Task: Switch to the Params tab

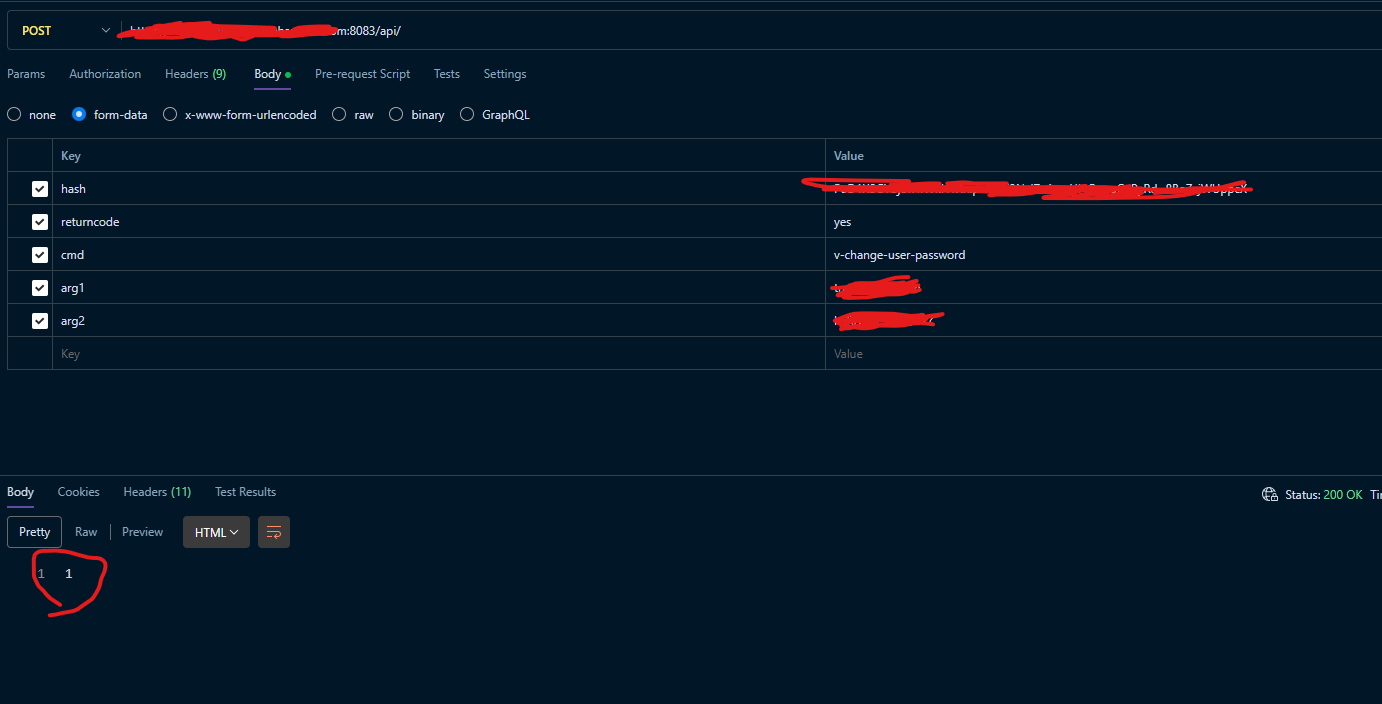Action: 26,74
